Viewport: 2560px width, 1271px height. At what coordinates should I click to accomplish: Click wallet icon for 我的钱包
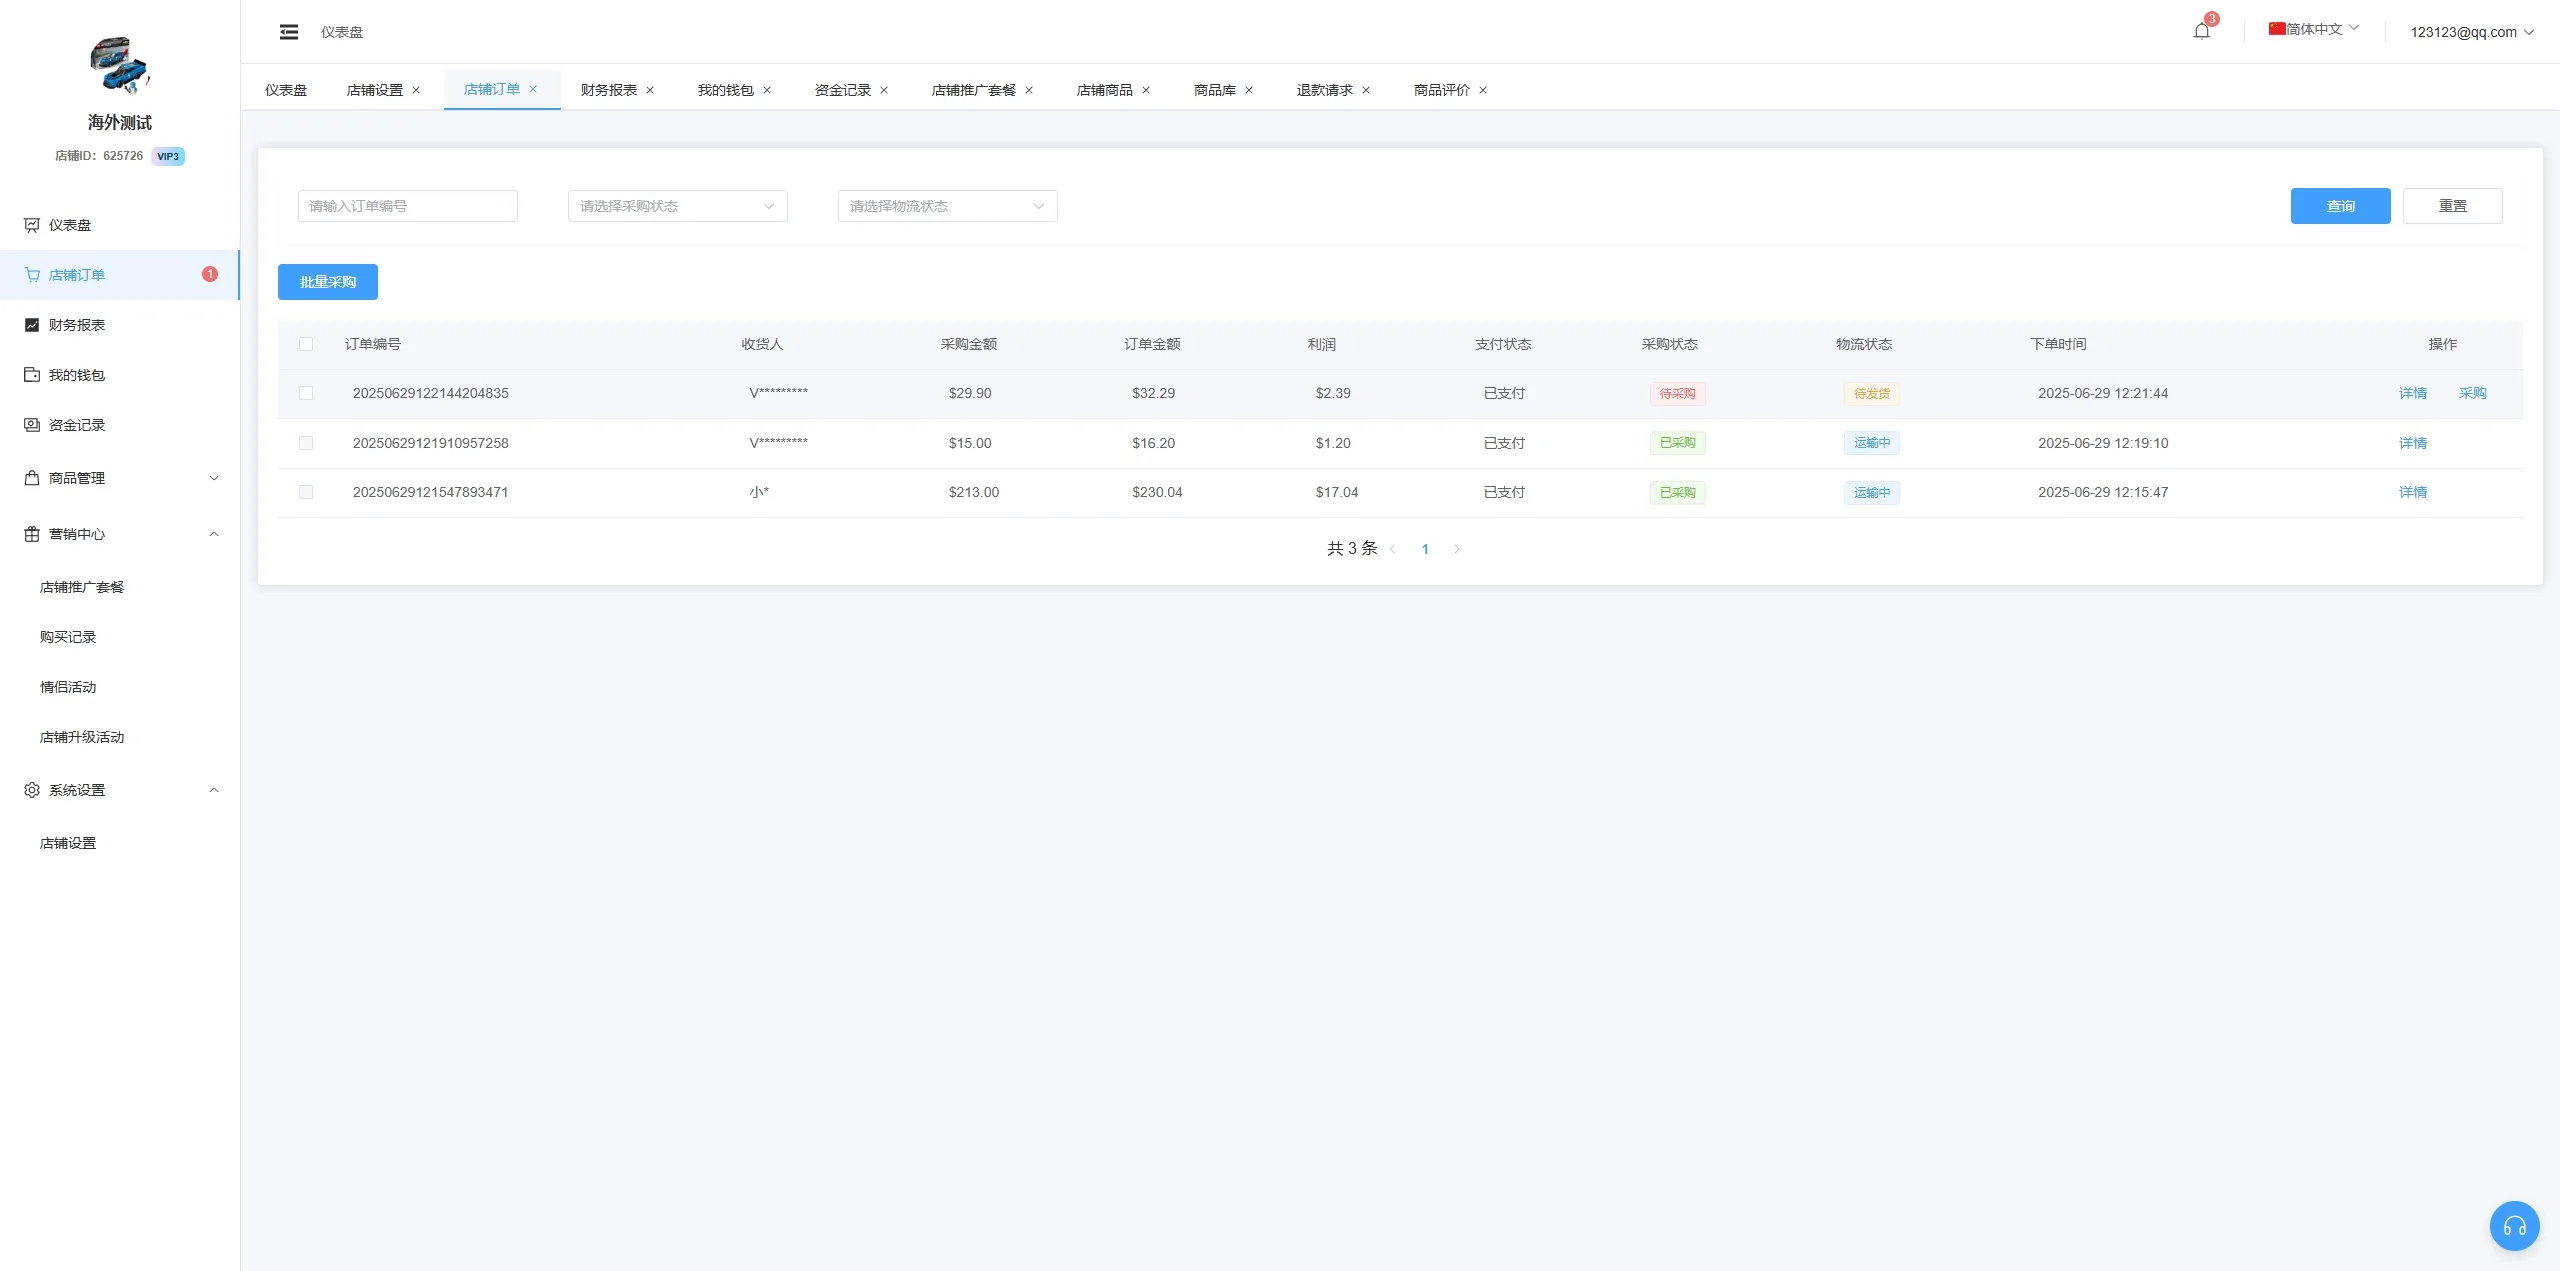tap(32, 375)
